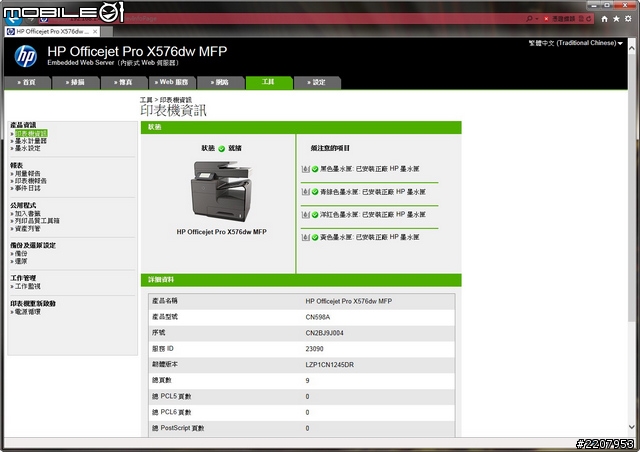Open 工作監視 sidebar link

point(28,286)
